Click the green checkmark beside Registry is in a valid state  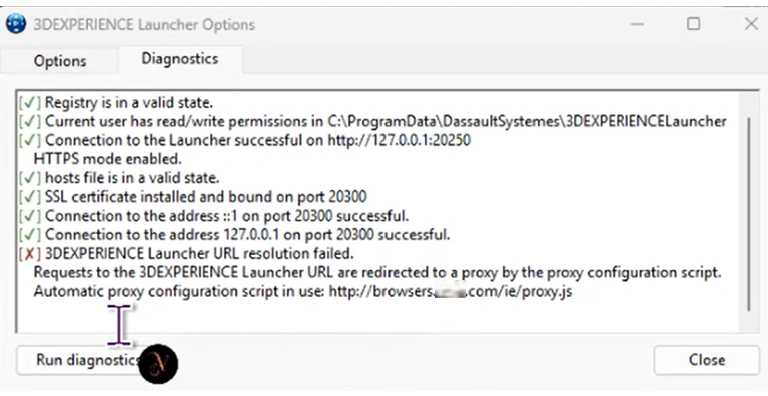(x=30, y=102)
